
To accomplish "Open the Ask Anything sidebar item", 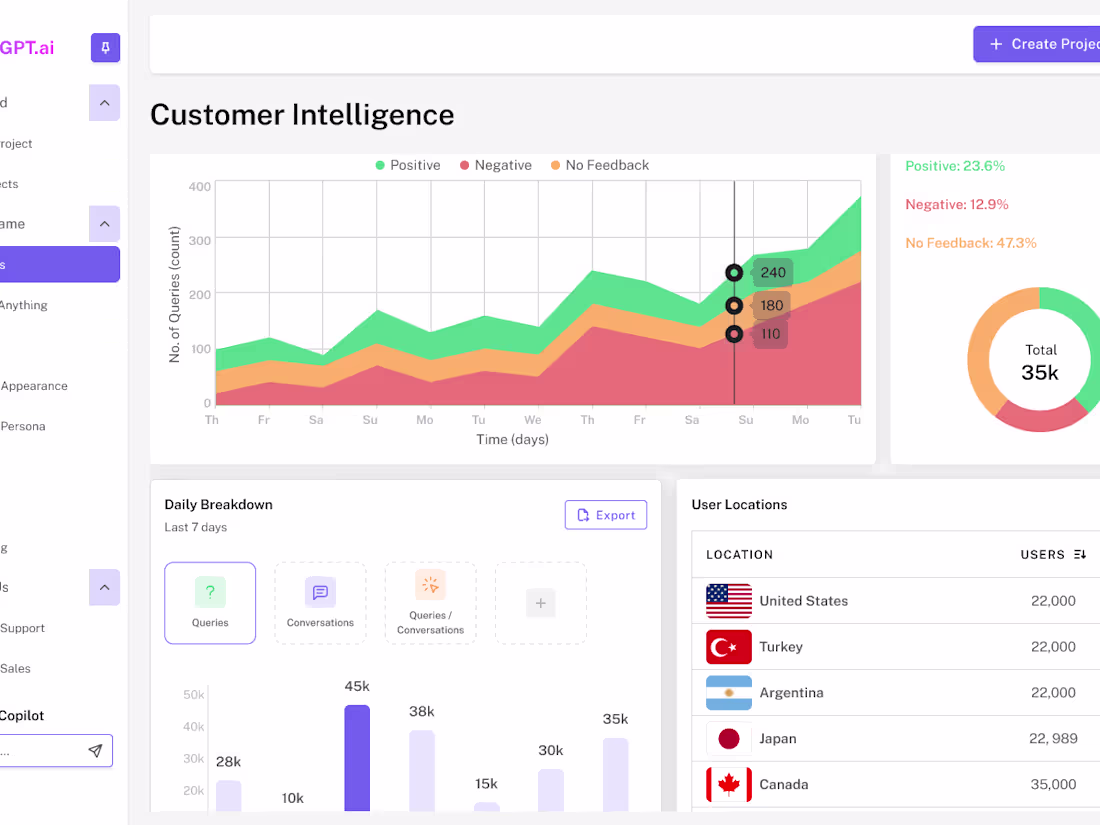I will [x=25, y=305].
